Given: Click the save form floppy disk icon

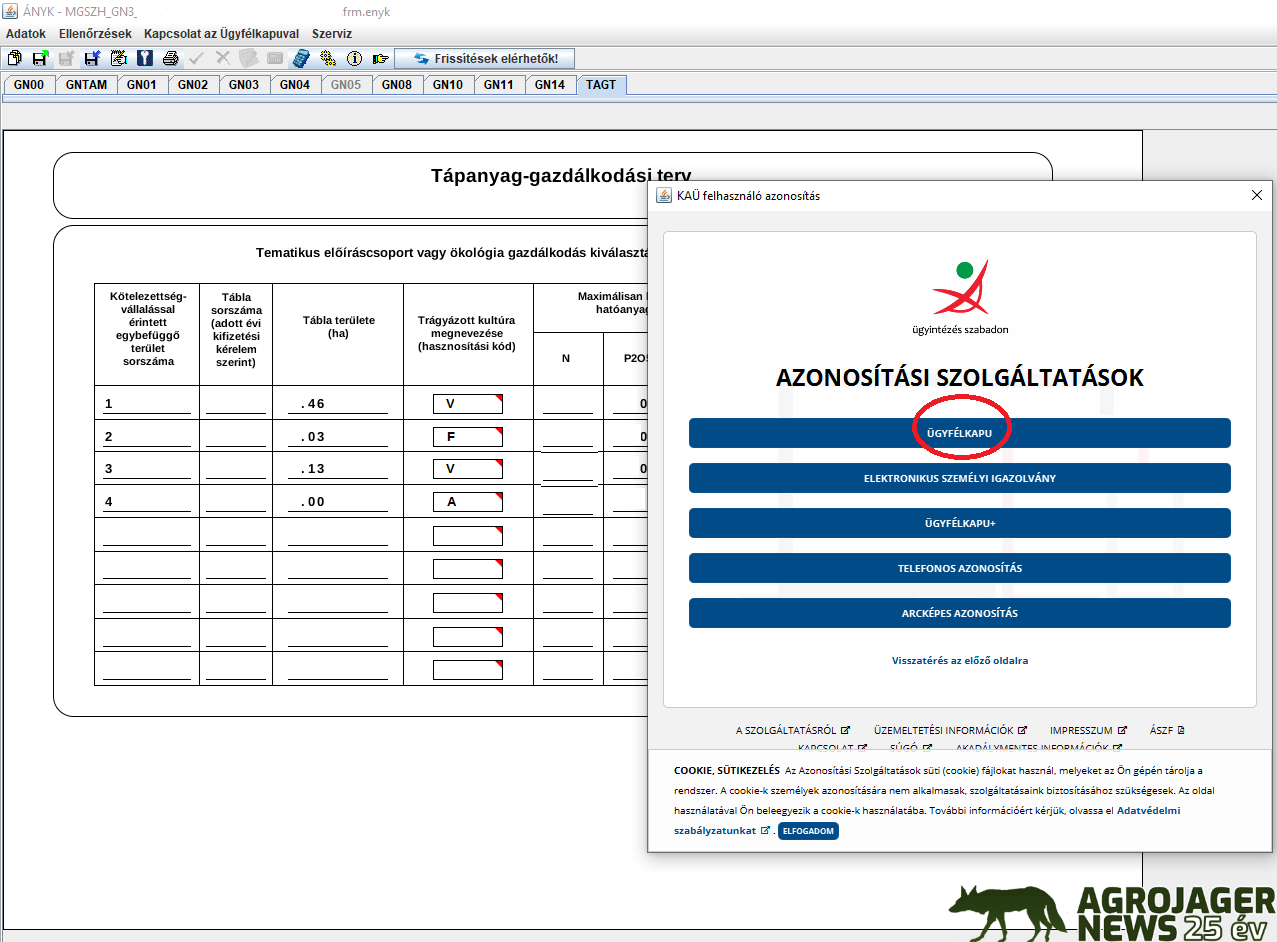Looking at the screenshot, I should click(x=40, y=59).
